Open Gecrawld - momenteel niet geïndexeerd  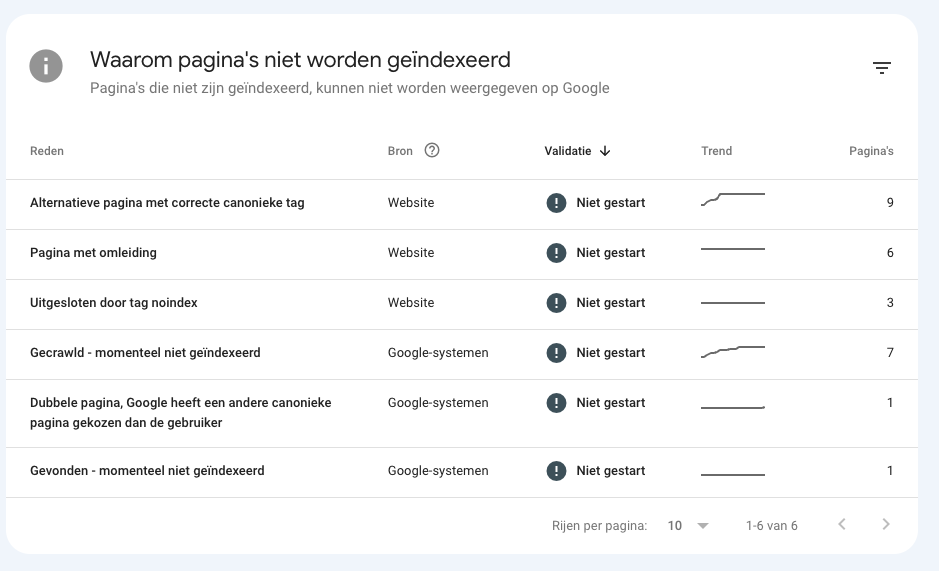pyautogui.click(x=145, y=353)
